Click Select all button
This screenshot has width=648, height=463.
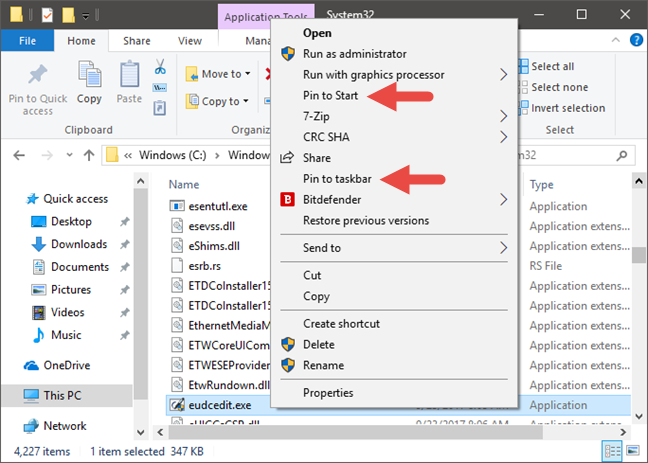point(547,66)
